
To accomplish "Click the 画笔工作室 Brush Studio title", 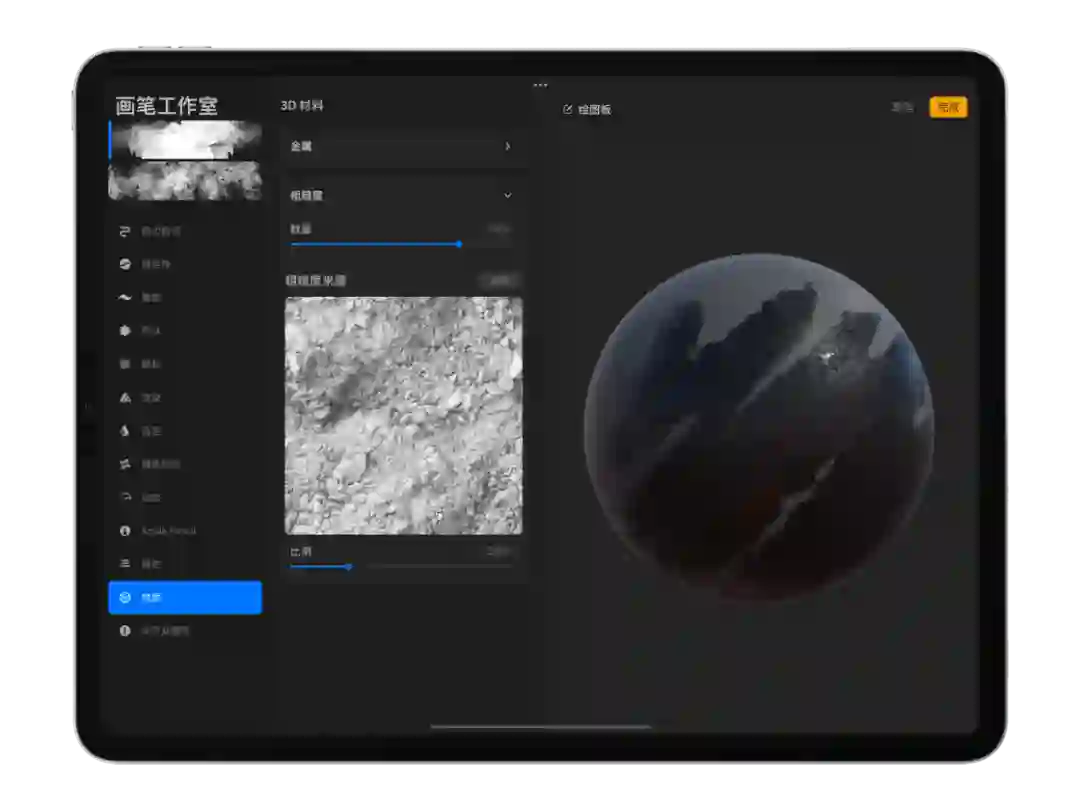I will tap(167, 105).
